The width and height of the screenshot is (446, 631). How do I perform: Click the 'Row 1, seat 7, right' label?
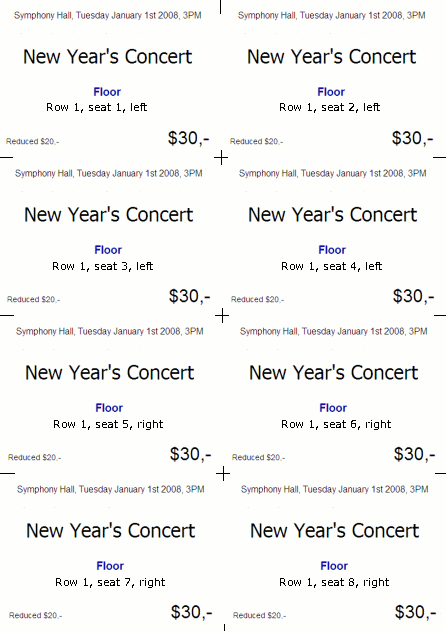[110, 582]
